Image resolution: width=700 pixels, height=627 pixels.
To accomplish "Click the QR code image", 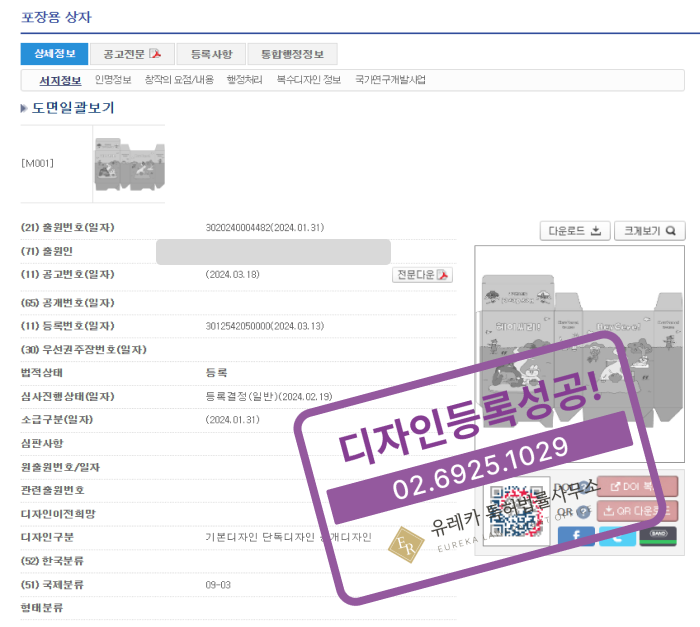I will 516,511.
